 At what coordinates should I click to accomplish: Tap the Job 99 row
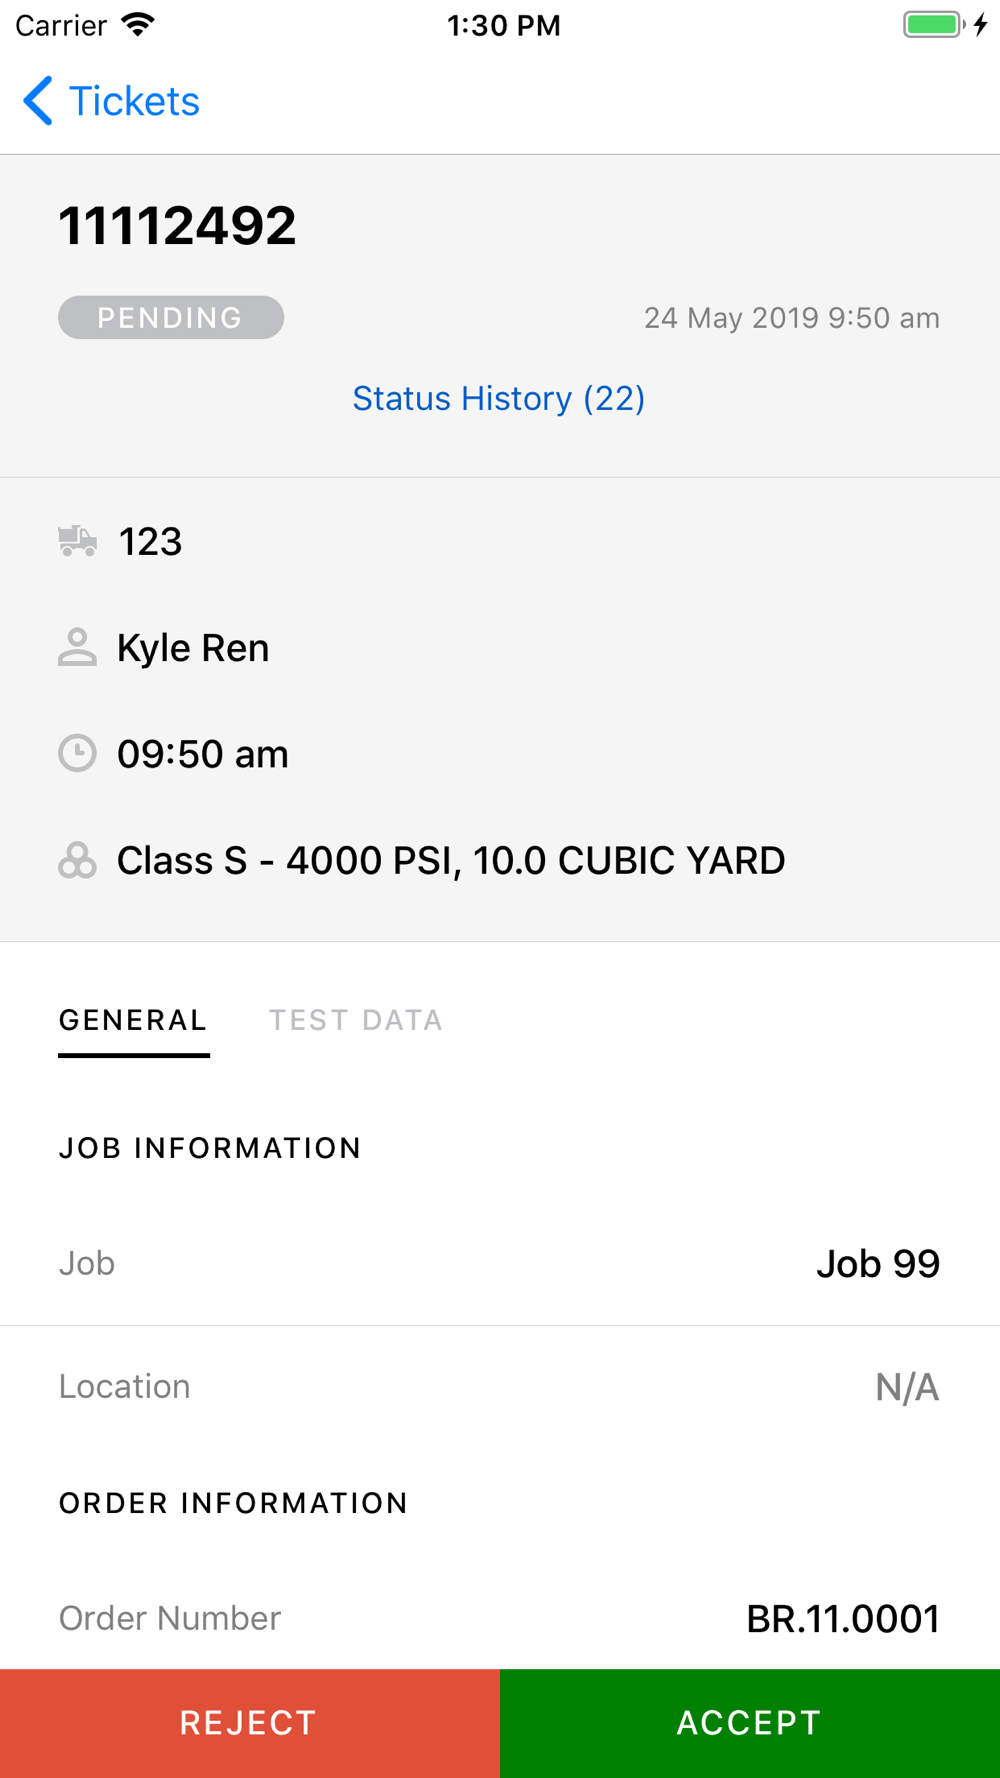coord(500,1263)
